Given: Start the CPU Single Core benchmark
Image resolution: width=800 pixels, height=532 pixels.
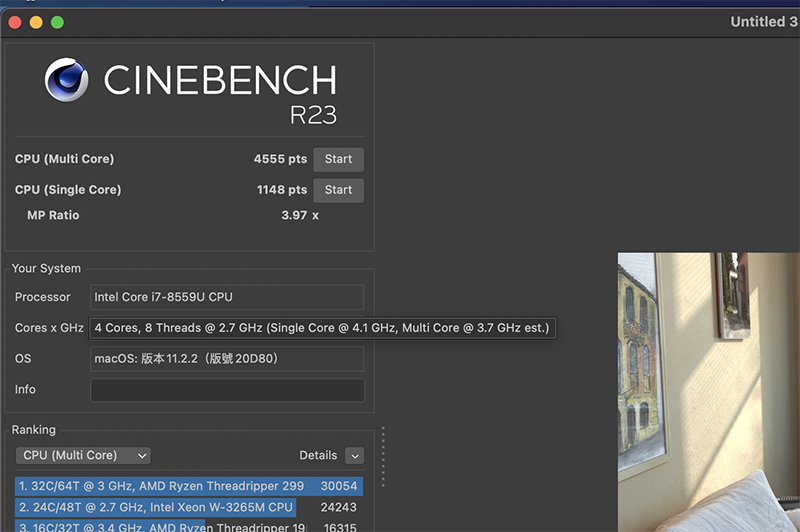Looking at the screenshot, I should click(x=338, y=190).
